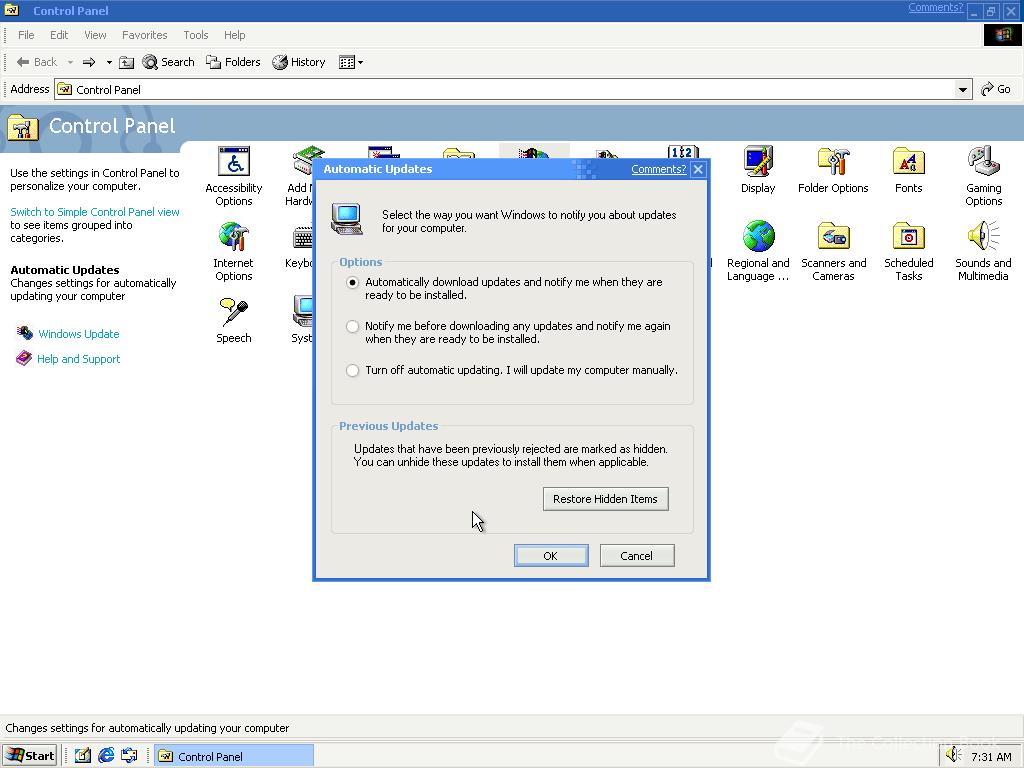Expand the Forward button history dropdown

point(108,62)
